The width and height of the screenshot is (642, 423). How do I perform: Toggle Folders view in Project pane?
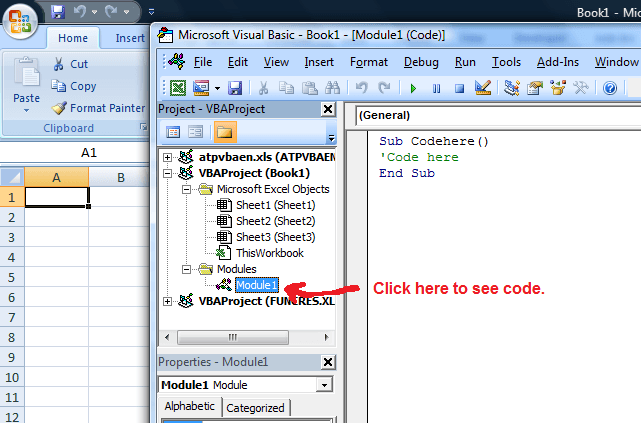[224, 131]
